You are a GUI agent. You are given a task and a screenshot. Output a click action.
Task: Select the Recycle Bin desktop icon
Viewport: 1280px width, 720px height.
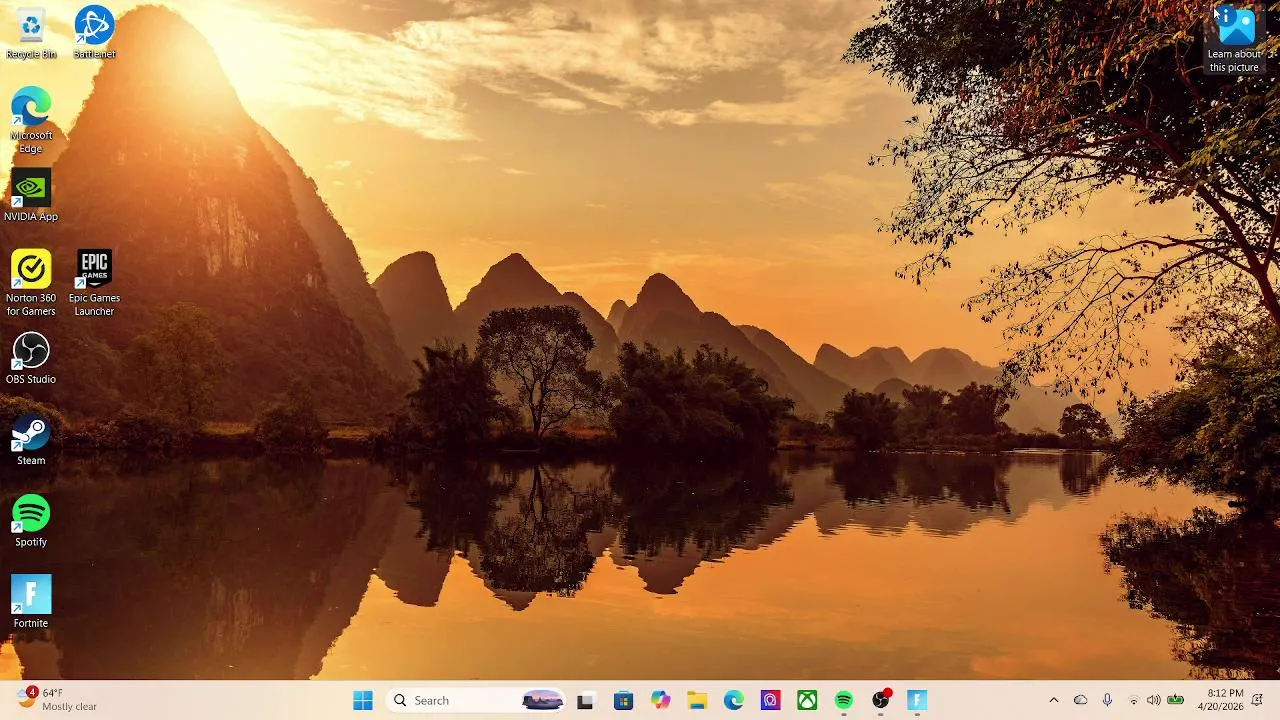point(31,33)
